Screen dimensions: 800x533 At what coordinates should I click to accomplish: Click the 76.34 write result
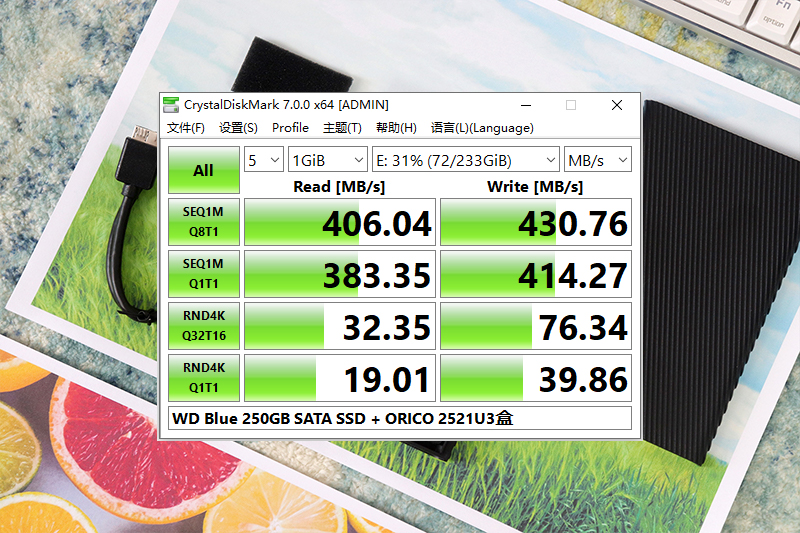pyautogui.click(x=536, y=326)
